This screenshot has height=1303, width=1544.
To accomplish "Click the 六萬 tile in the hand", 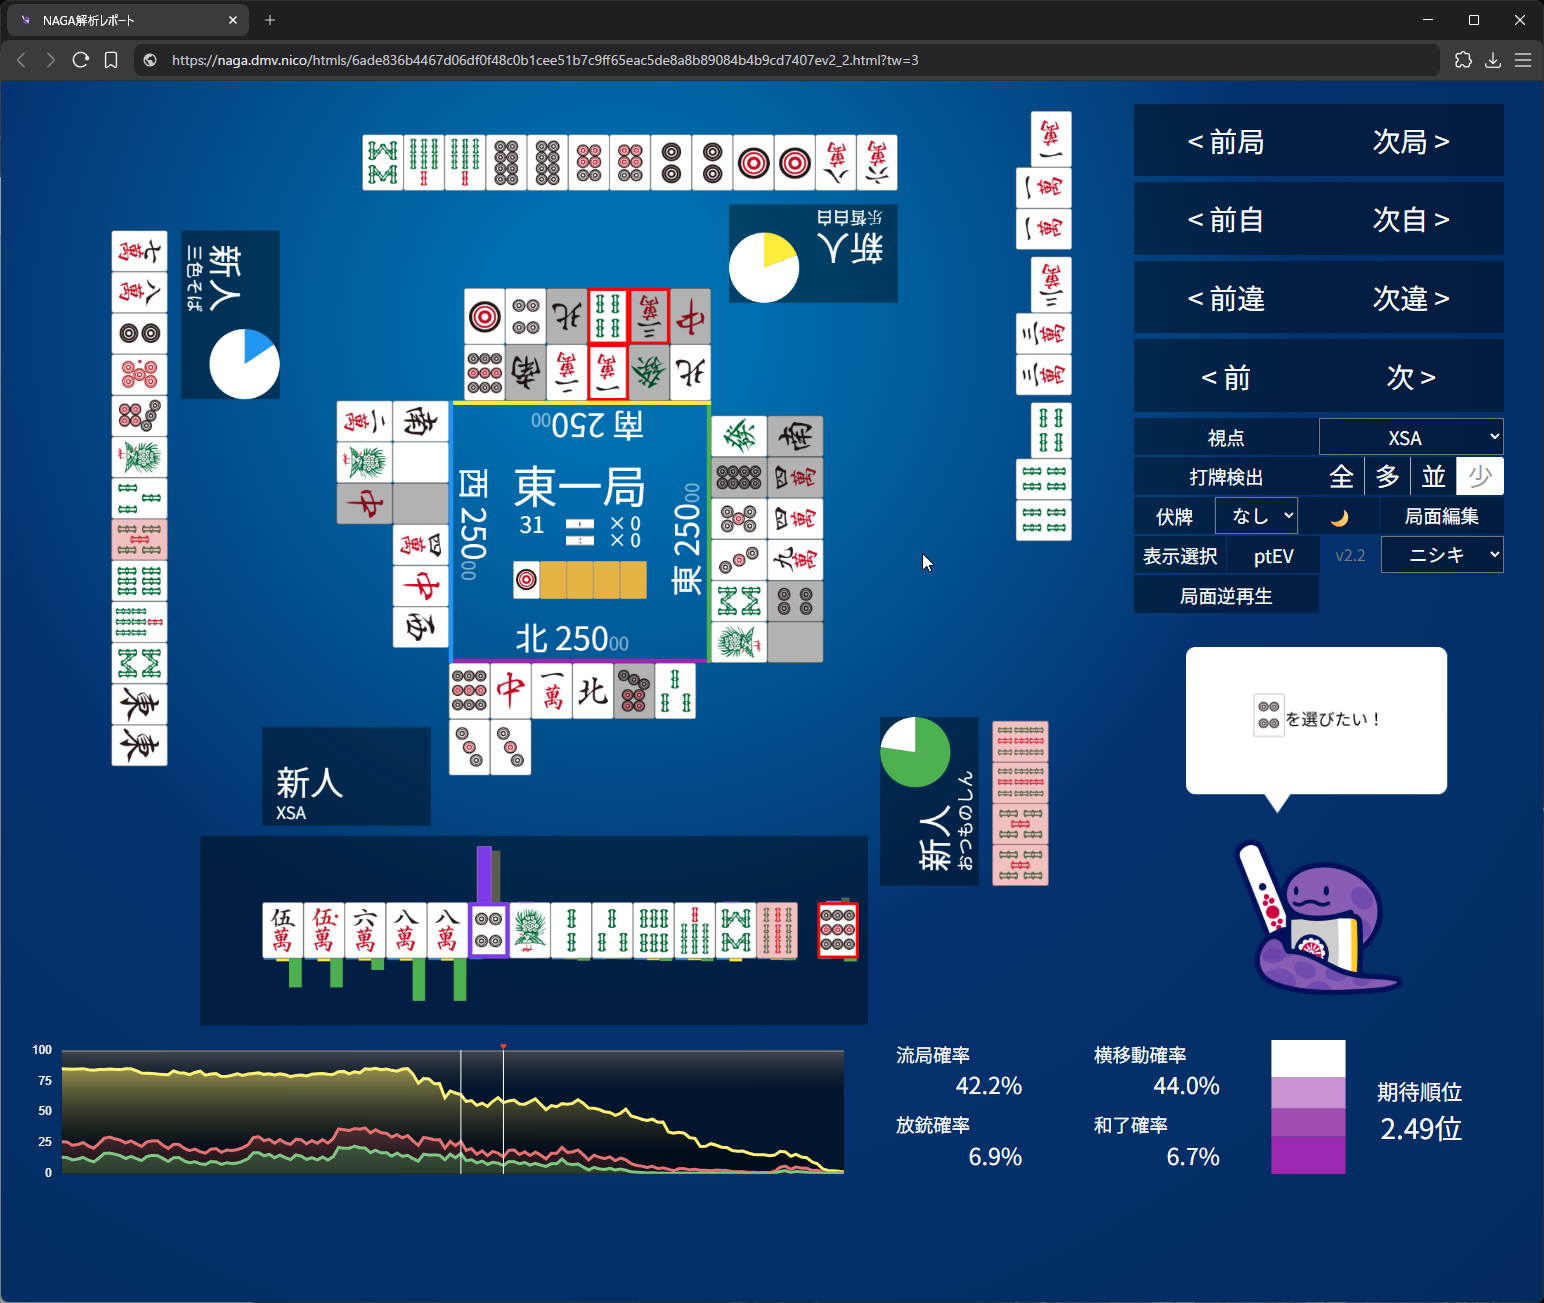I will point(365,930).
